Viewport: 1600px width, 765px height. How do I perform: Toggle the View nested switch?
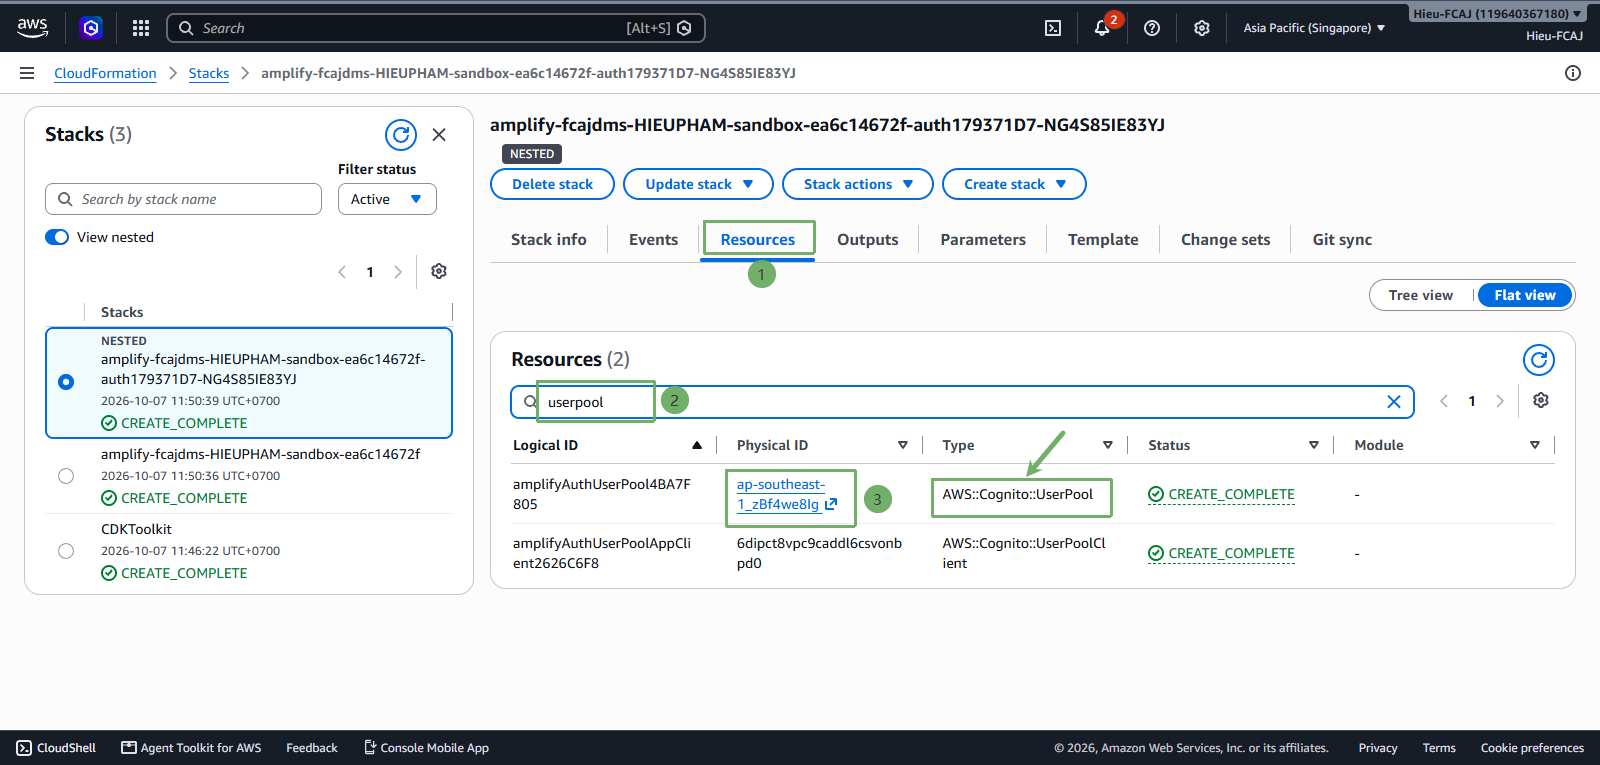pos(57,237)
